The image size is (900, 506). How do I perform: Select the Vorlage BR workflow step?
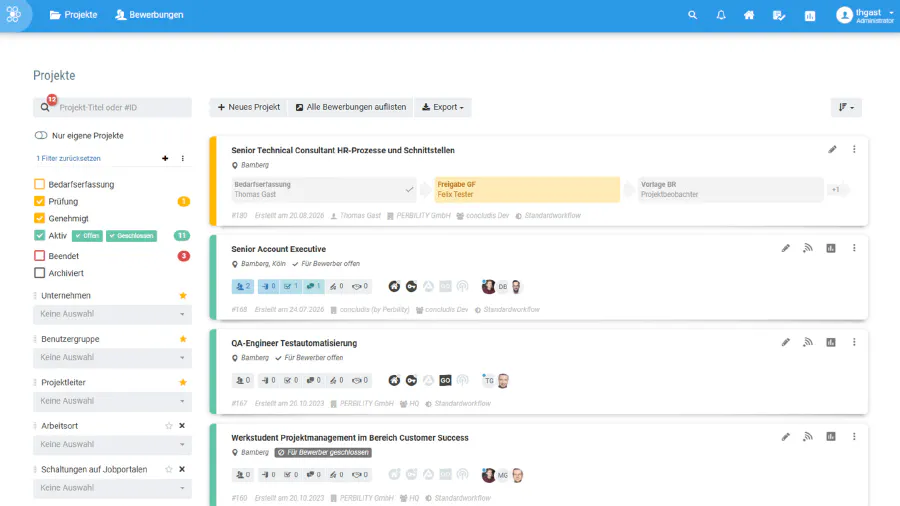(x=730, y=189)
